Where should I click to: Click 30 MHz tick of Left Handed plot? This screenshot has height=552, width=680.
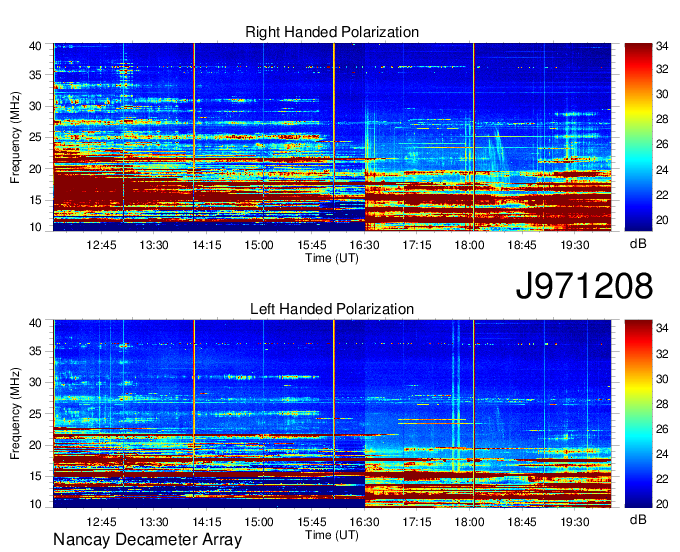click(35, 382)
